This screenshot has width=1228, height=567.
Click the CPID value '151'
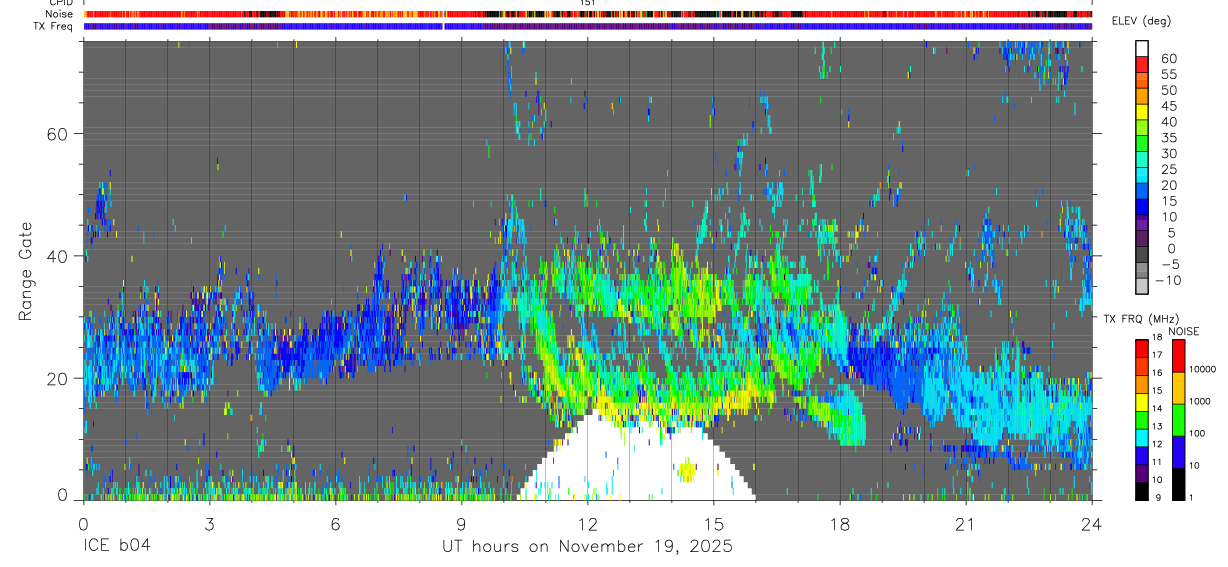pyautogui.click(x=588, y=3)
